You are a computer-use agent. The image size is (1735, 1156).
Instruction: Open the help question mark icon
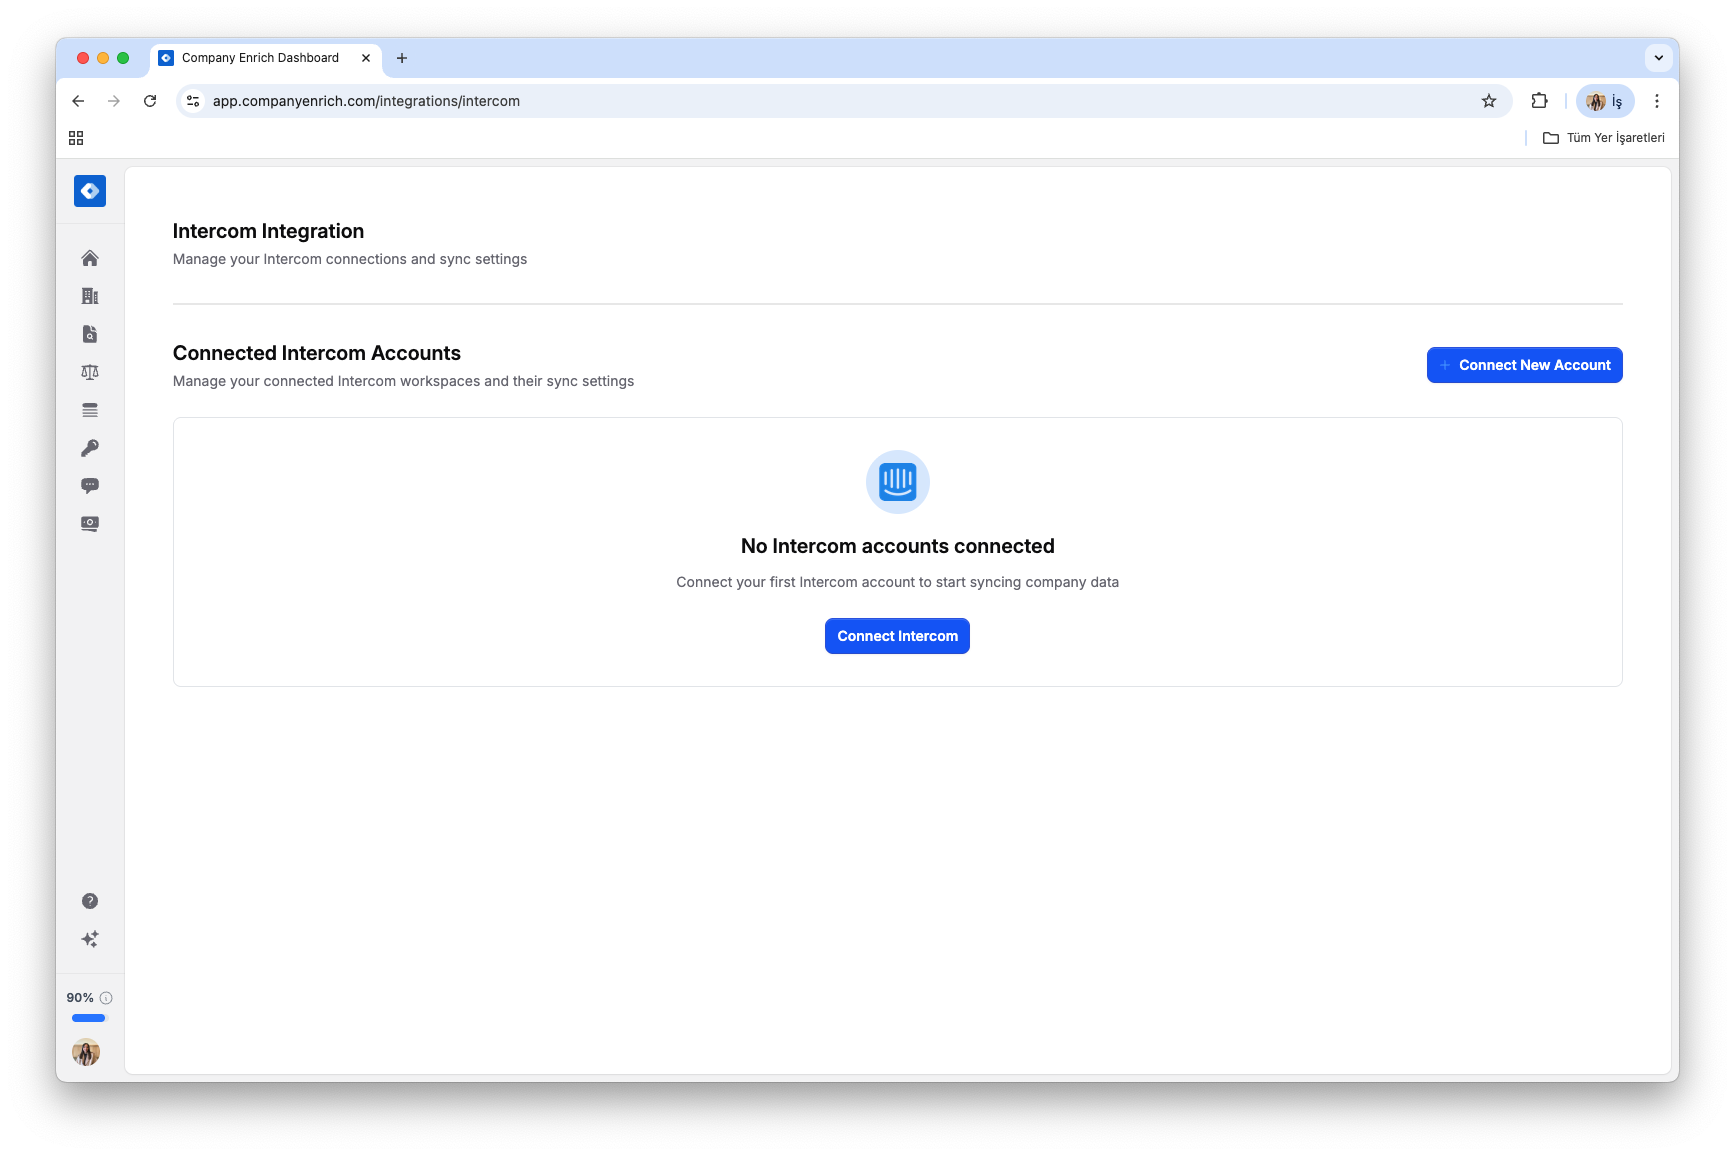point(90,901)
